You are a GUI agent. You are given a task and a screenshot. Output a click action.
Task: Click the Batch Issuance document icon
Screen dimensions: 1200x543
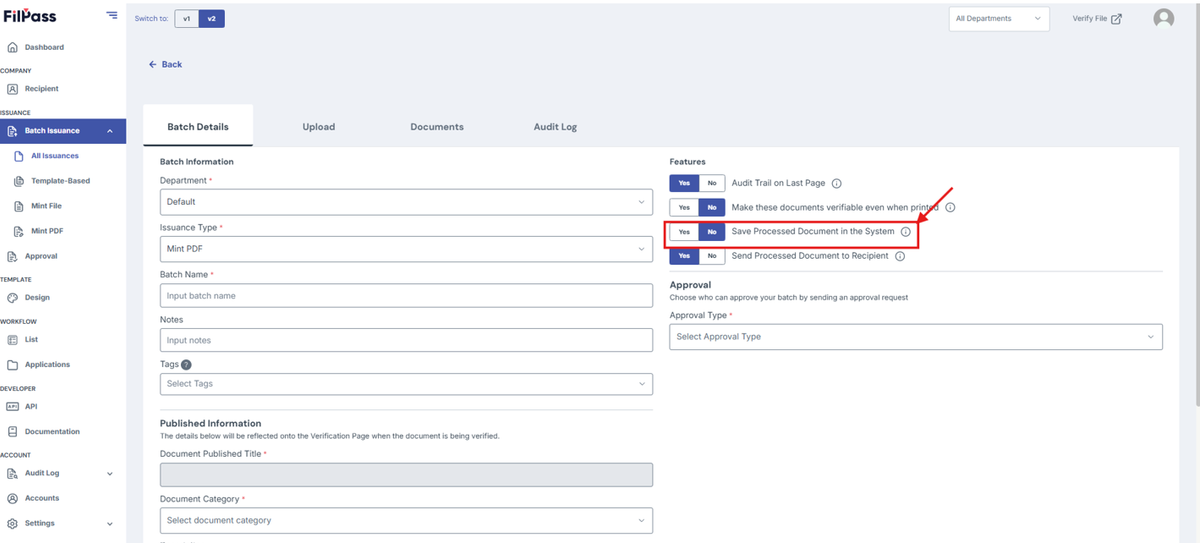click(x=12, y=131)
